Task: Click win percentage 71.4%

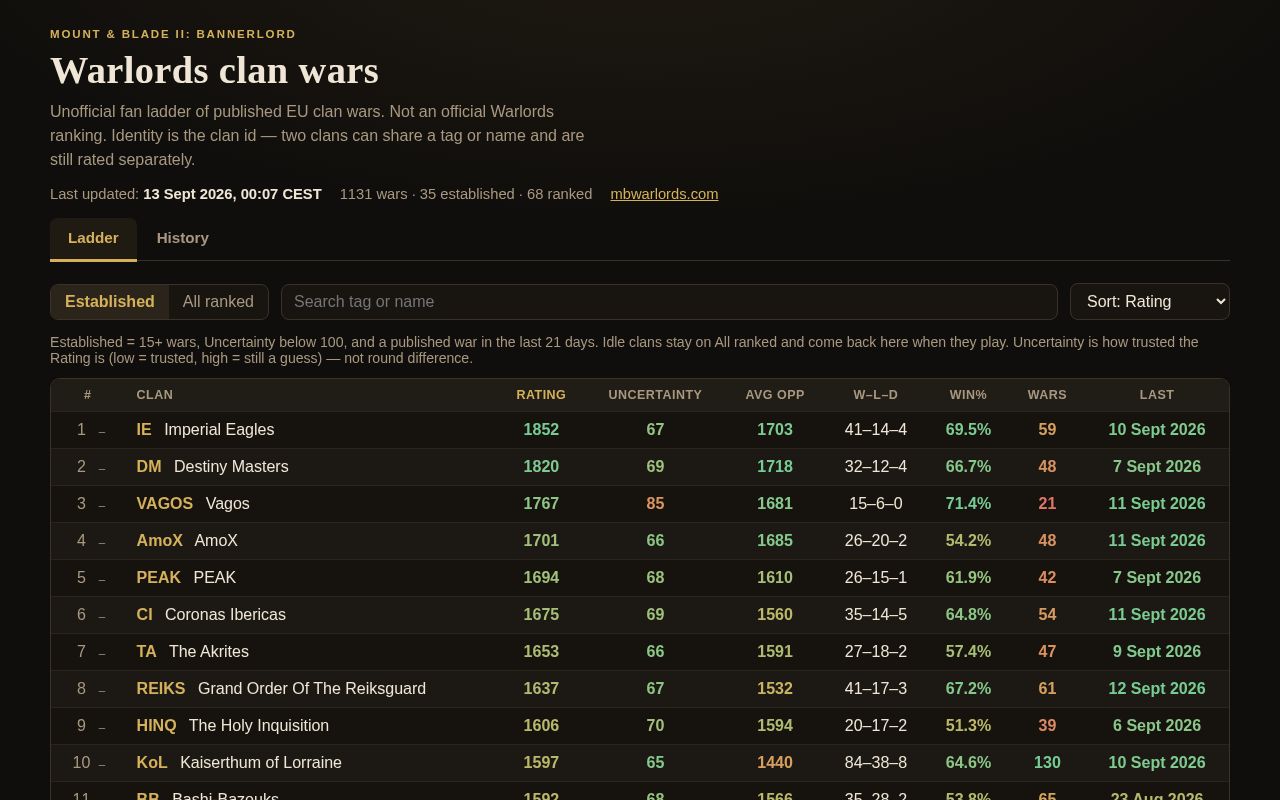Action: 968,504
